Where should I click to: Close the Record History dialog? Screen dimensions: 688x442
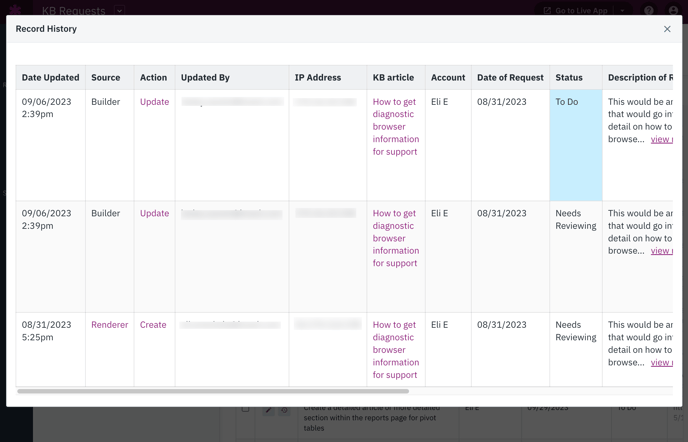(667, 29)
